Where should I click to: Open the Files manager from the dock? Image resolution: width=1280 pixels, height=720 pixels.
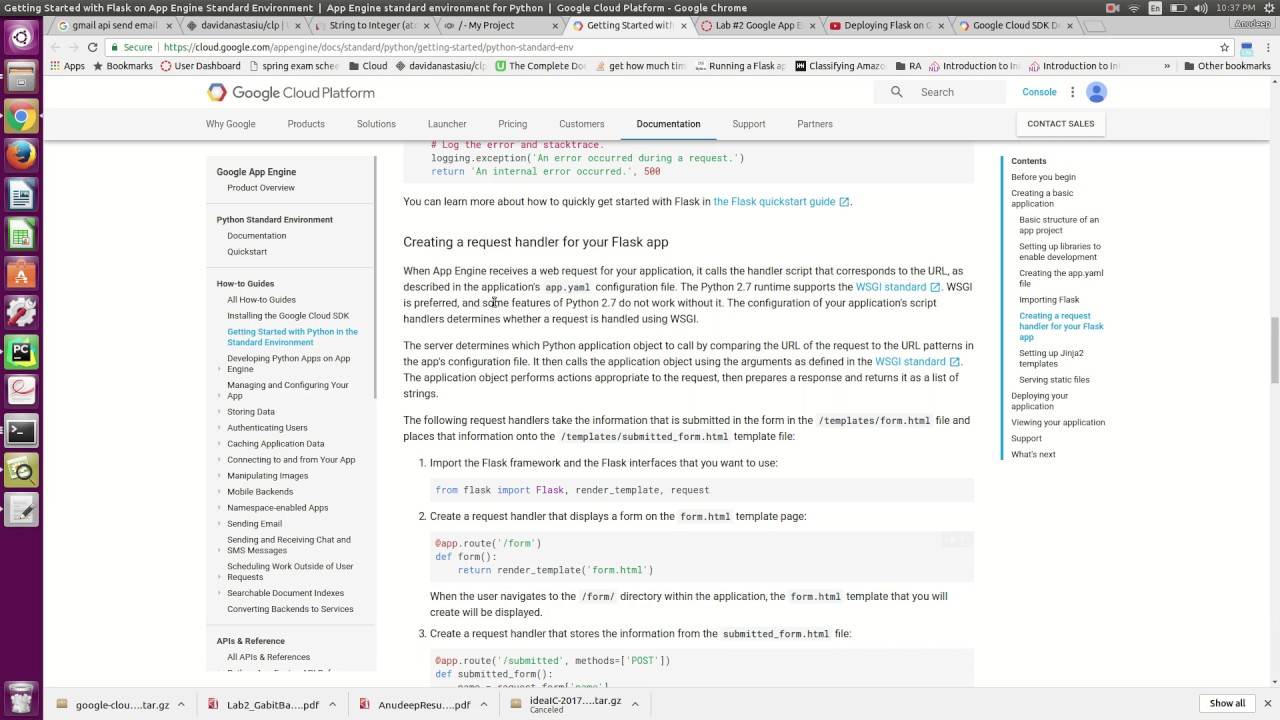(x=21, y=77)
